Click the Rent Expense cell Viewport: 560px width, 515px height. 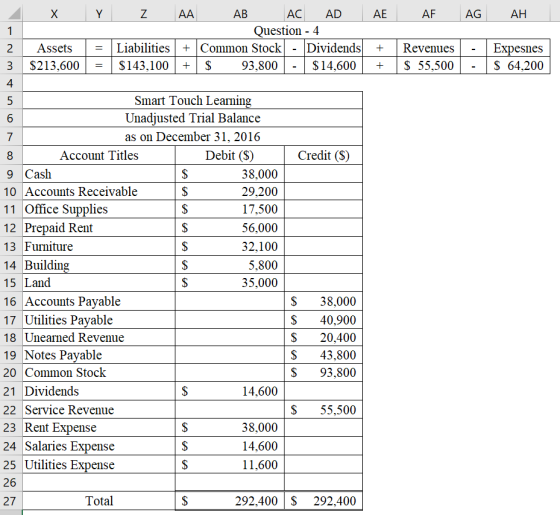tap(99, 428)
